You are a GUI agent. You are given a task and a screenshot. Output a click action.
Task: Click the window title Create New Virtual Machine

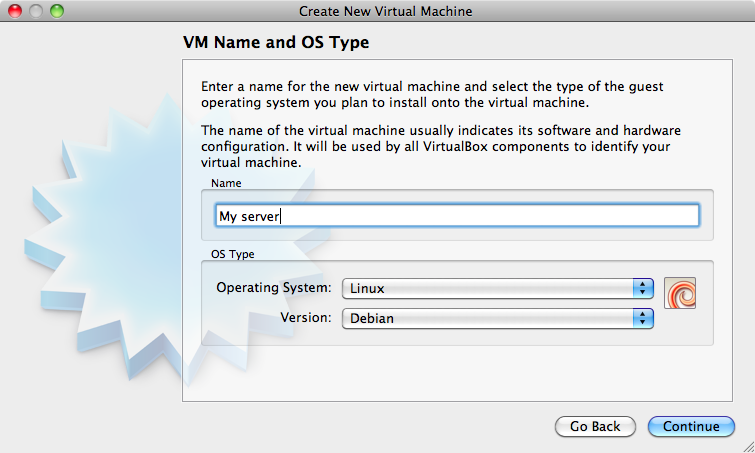[x=385, y=11]
